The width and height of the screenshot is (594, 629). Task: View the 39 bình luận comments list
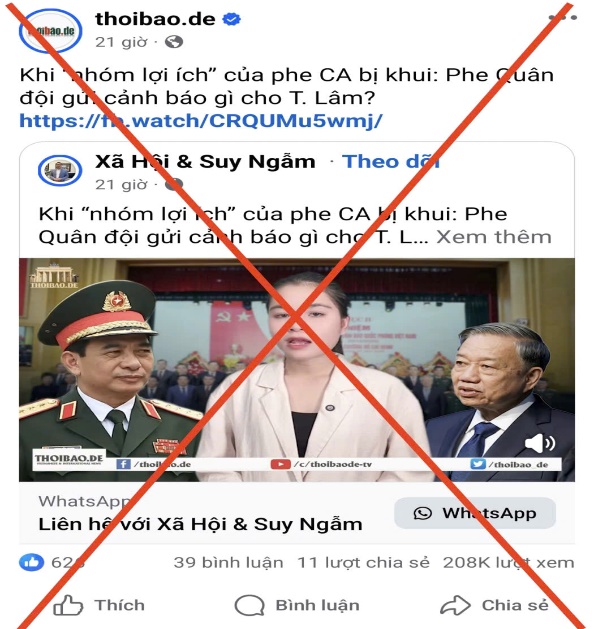tap(228, 562)
